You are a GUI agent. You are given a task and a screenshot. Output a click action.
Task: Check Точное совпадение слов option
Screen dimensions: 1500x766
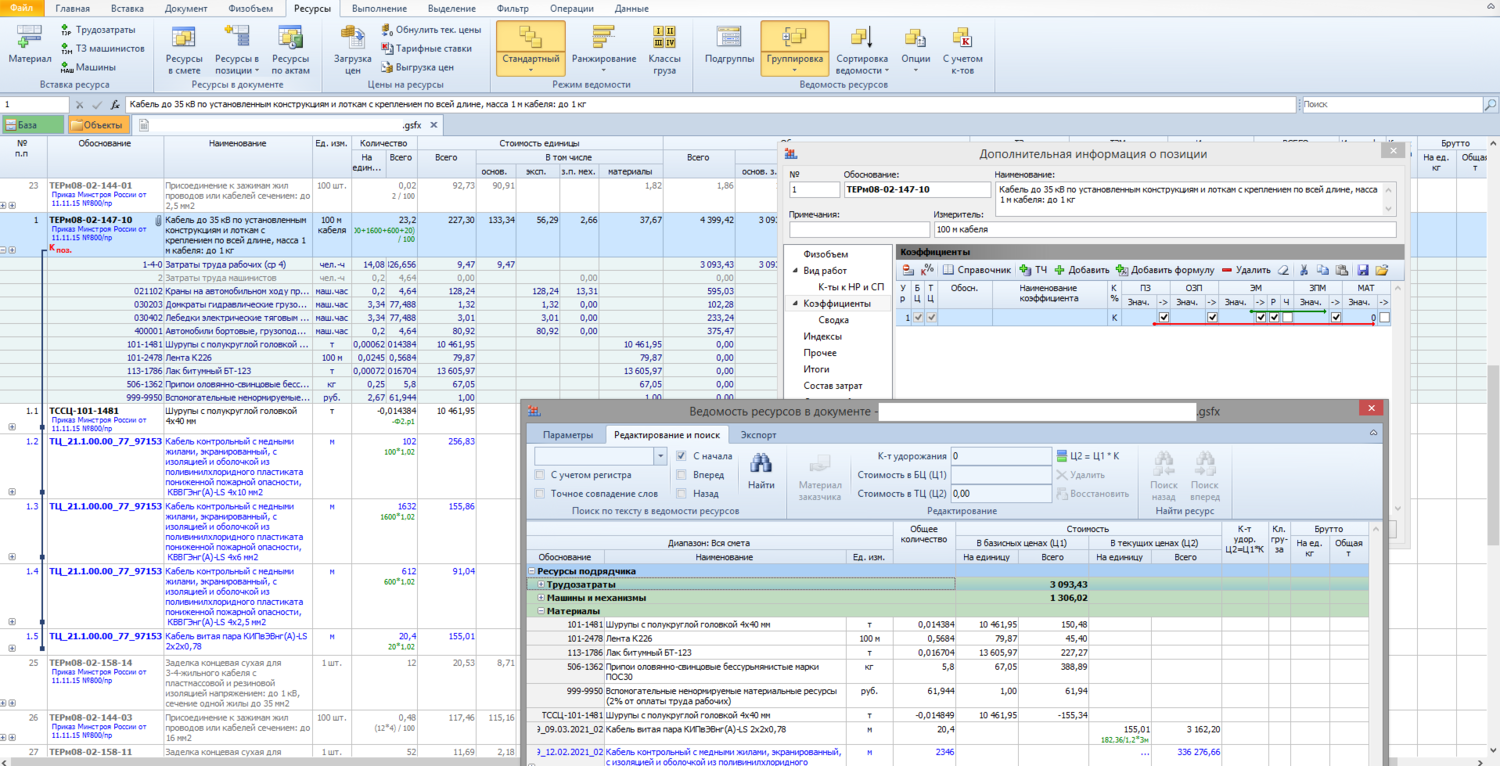click(540, 494)
